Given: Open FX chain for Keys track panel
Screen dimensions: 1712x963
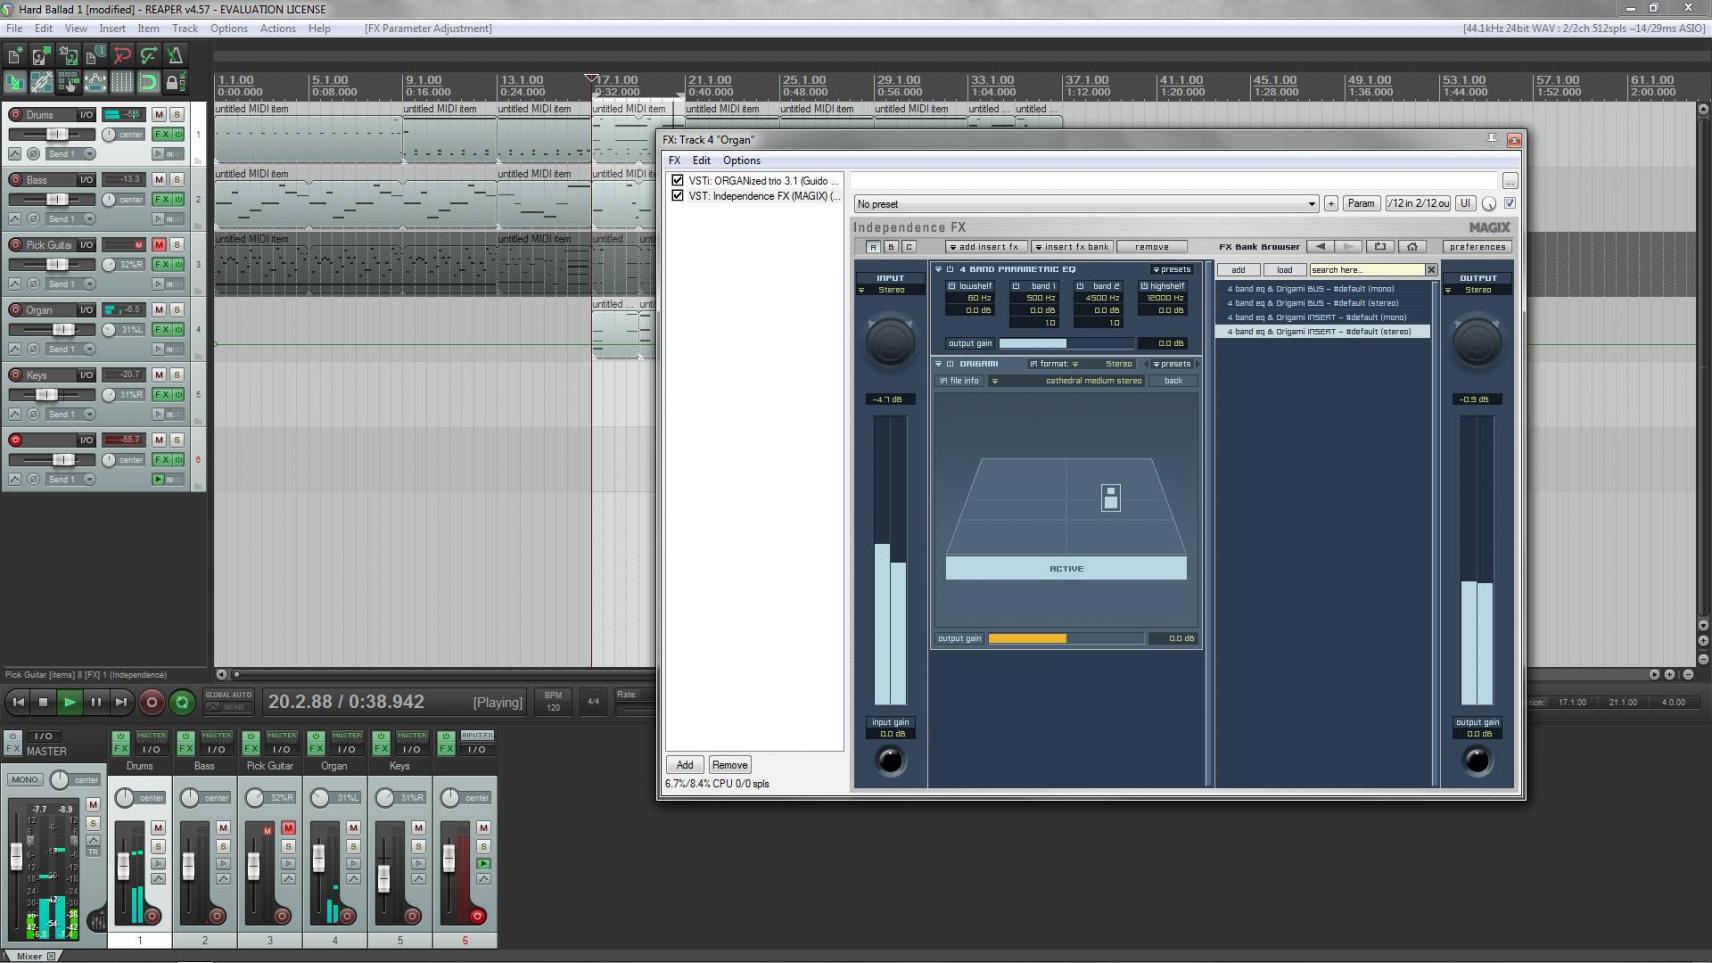Looking at the screenshot, I should (x=161, y=394).
